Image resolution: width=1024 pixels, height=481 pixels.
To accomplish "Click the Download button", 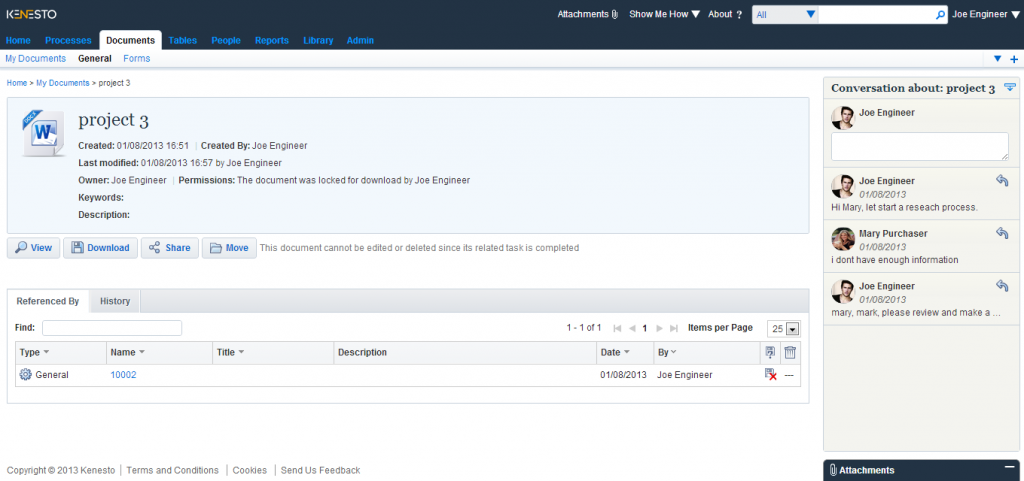I will (101, 248).
